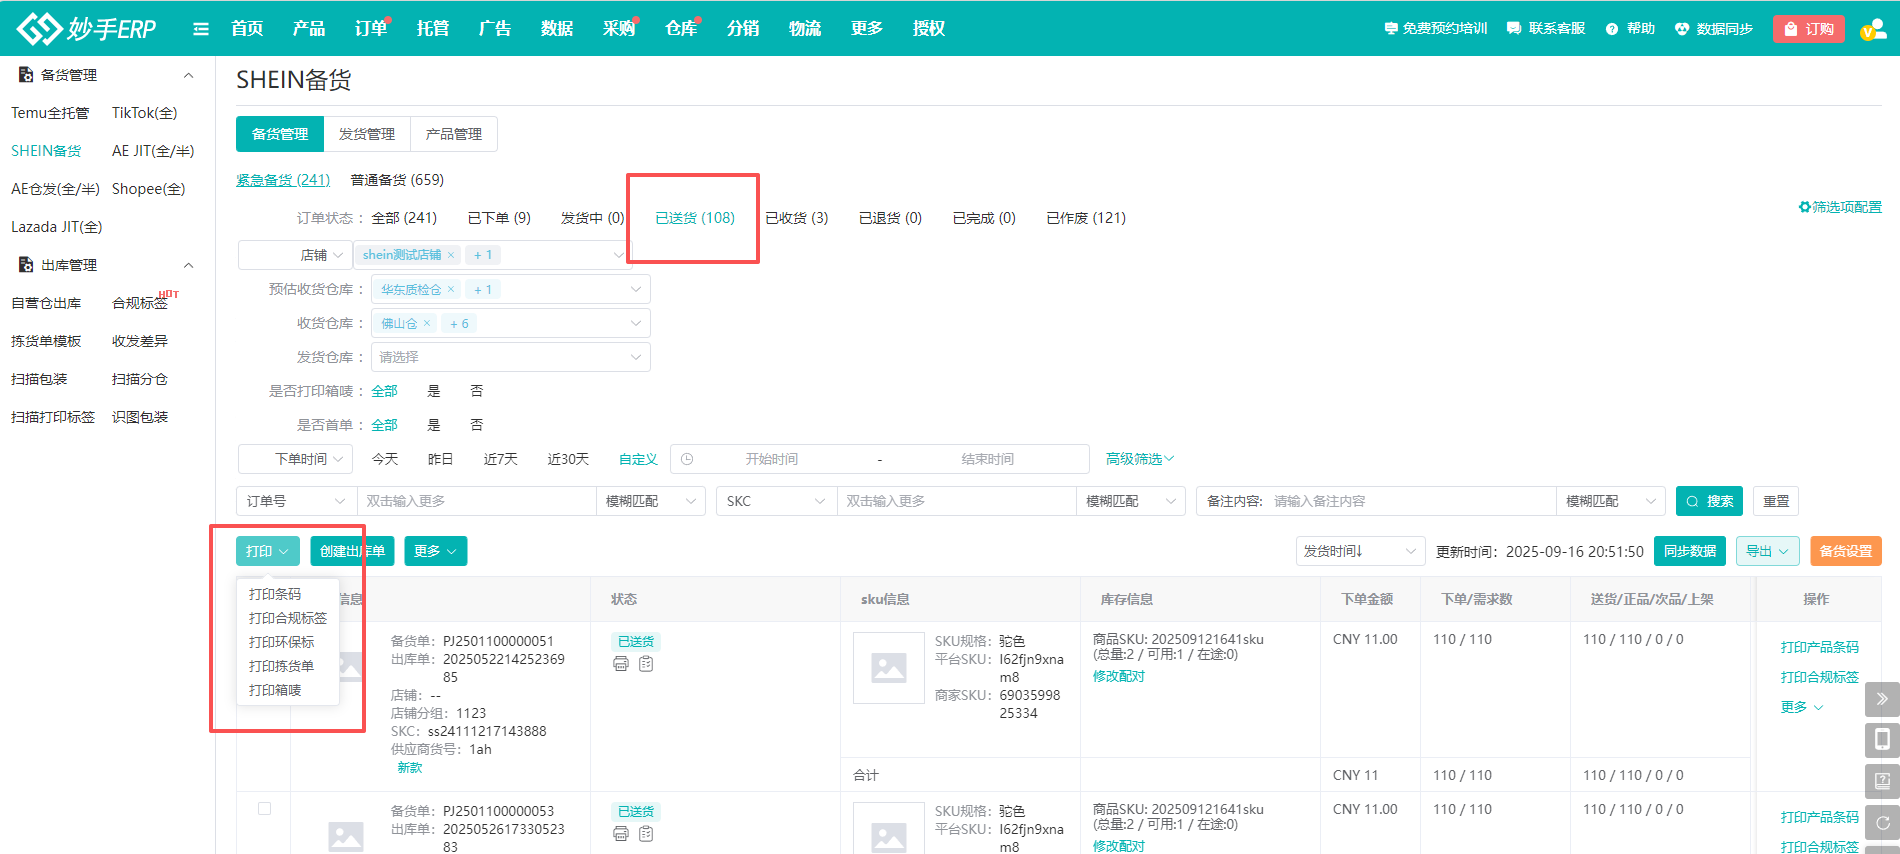Open 订单号 field type dropdown
Image resolution: width=1900 pixels, height=854 pixels.
(296, 501)
